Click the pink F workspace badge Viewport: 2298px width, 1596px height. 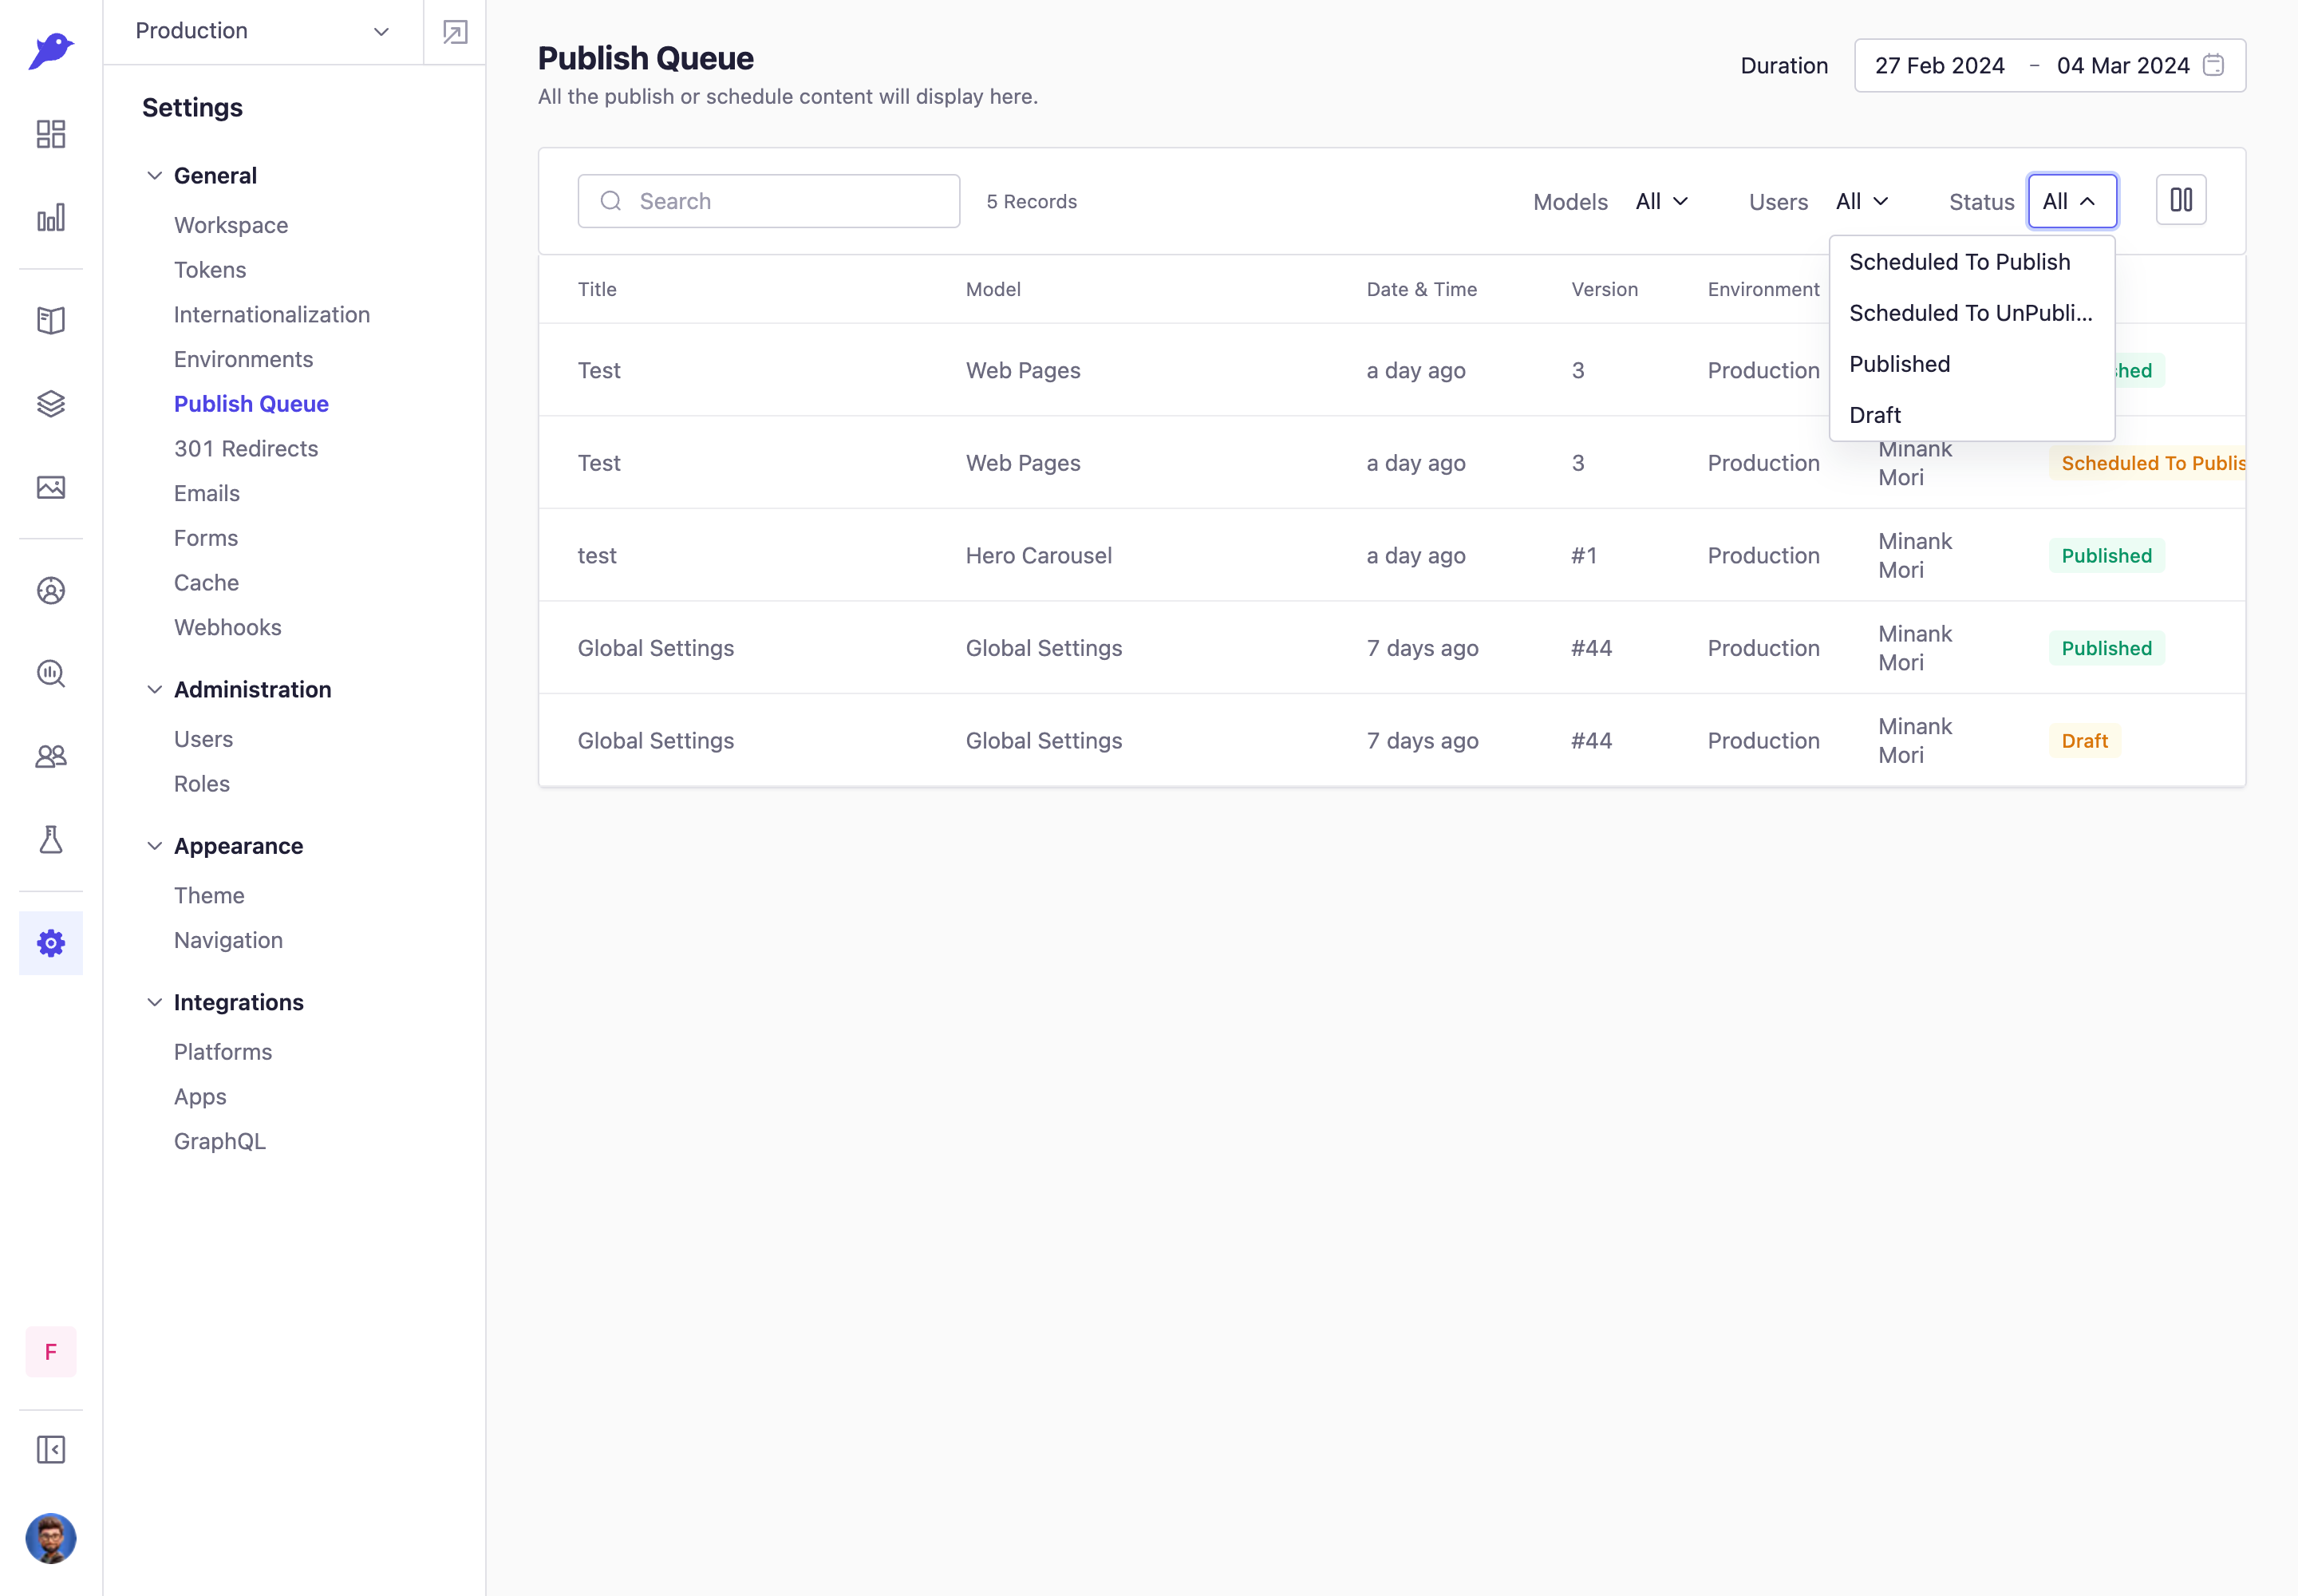click(x=51, y=1352)
